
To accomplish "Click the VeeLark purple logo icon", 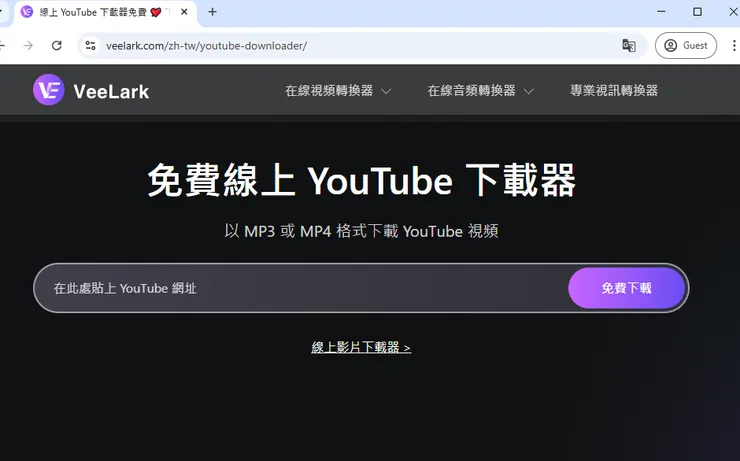I will [x=49, y=90].
